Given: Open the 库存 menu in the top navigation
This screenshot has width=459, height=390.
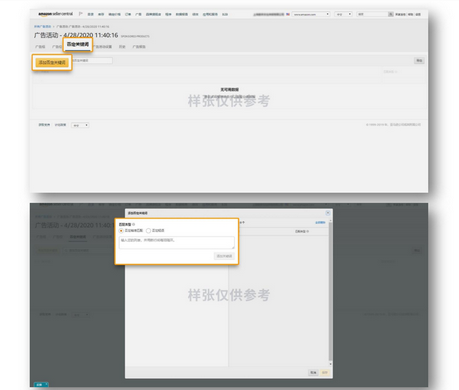Looking at the screenshot, I should click(101, 14).
